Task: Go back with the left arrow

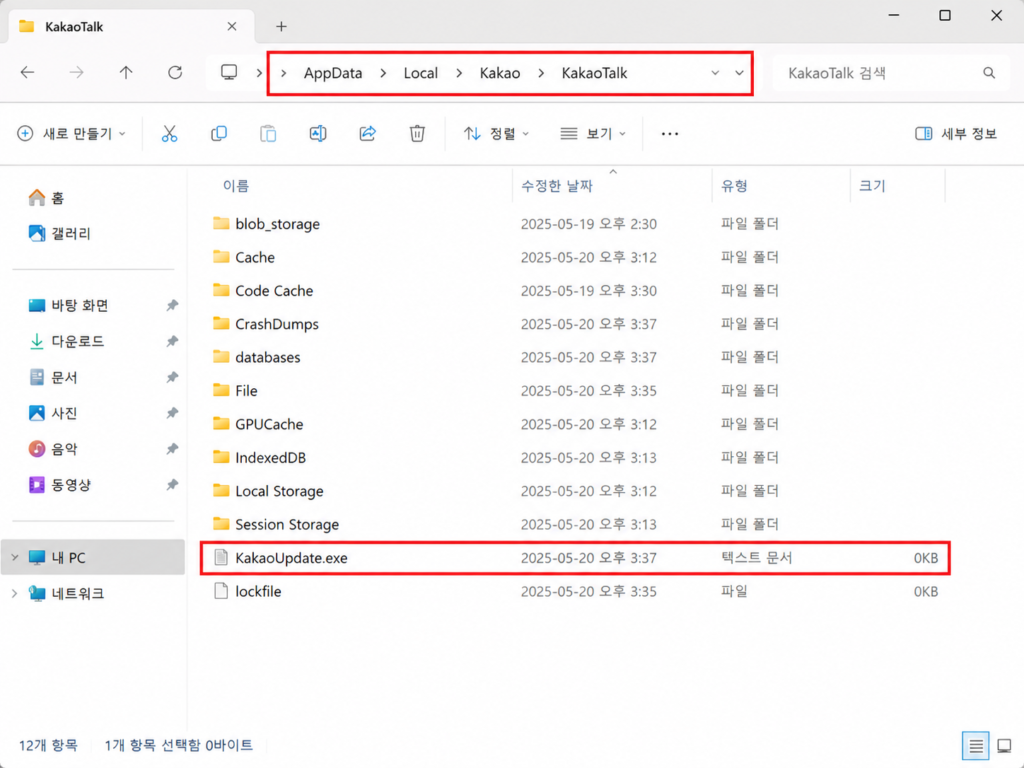Action: tap(27, 72)
